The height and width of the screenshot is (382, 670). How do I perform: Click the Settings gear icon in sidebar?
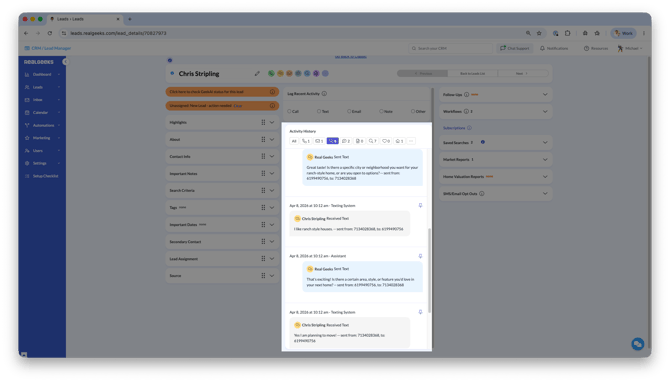pyautogui.click(x=27, y=163)
